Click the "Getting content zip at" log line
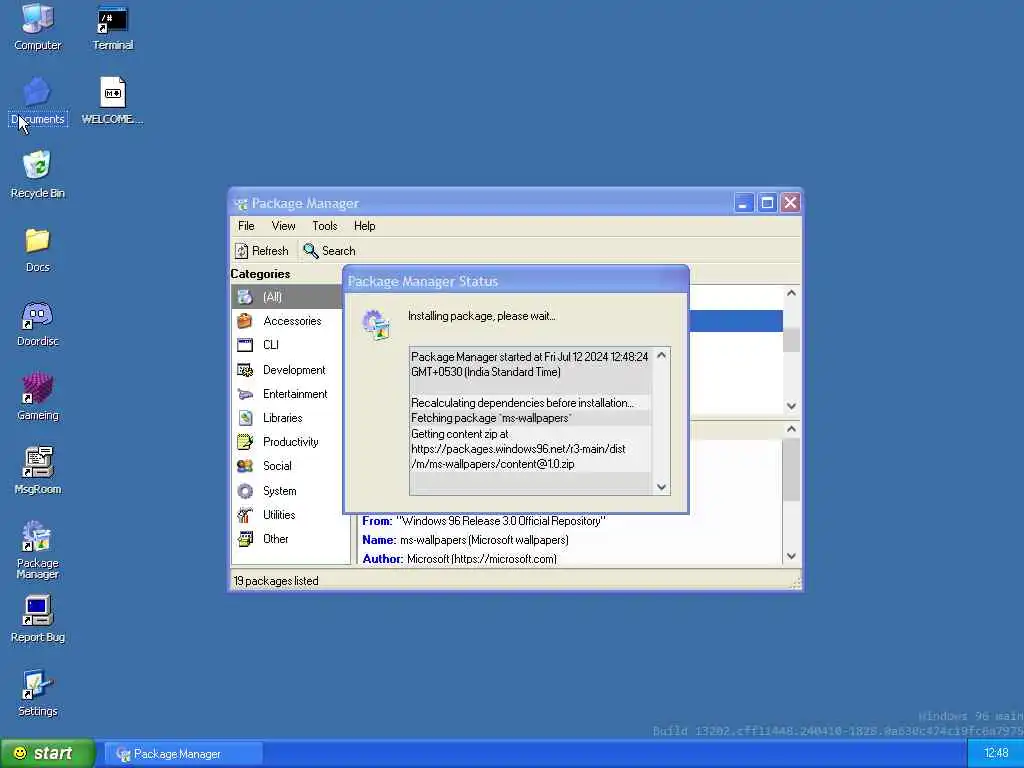Screen dimensions: 1024x768 pyautogui.click(x=460, y=434)
